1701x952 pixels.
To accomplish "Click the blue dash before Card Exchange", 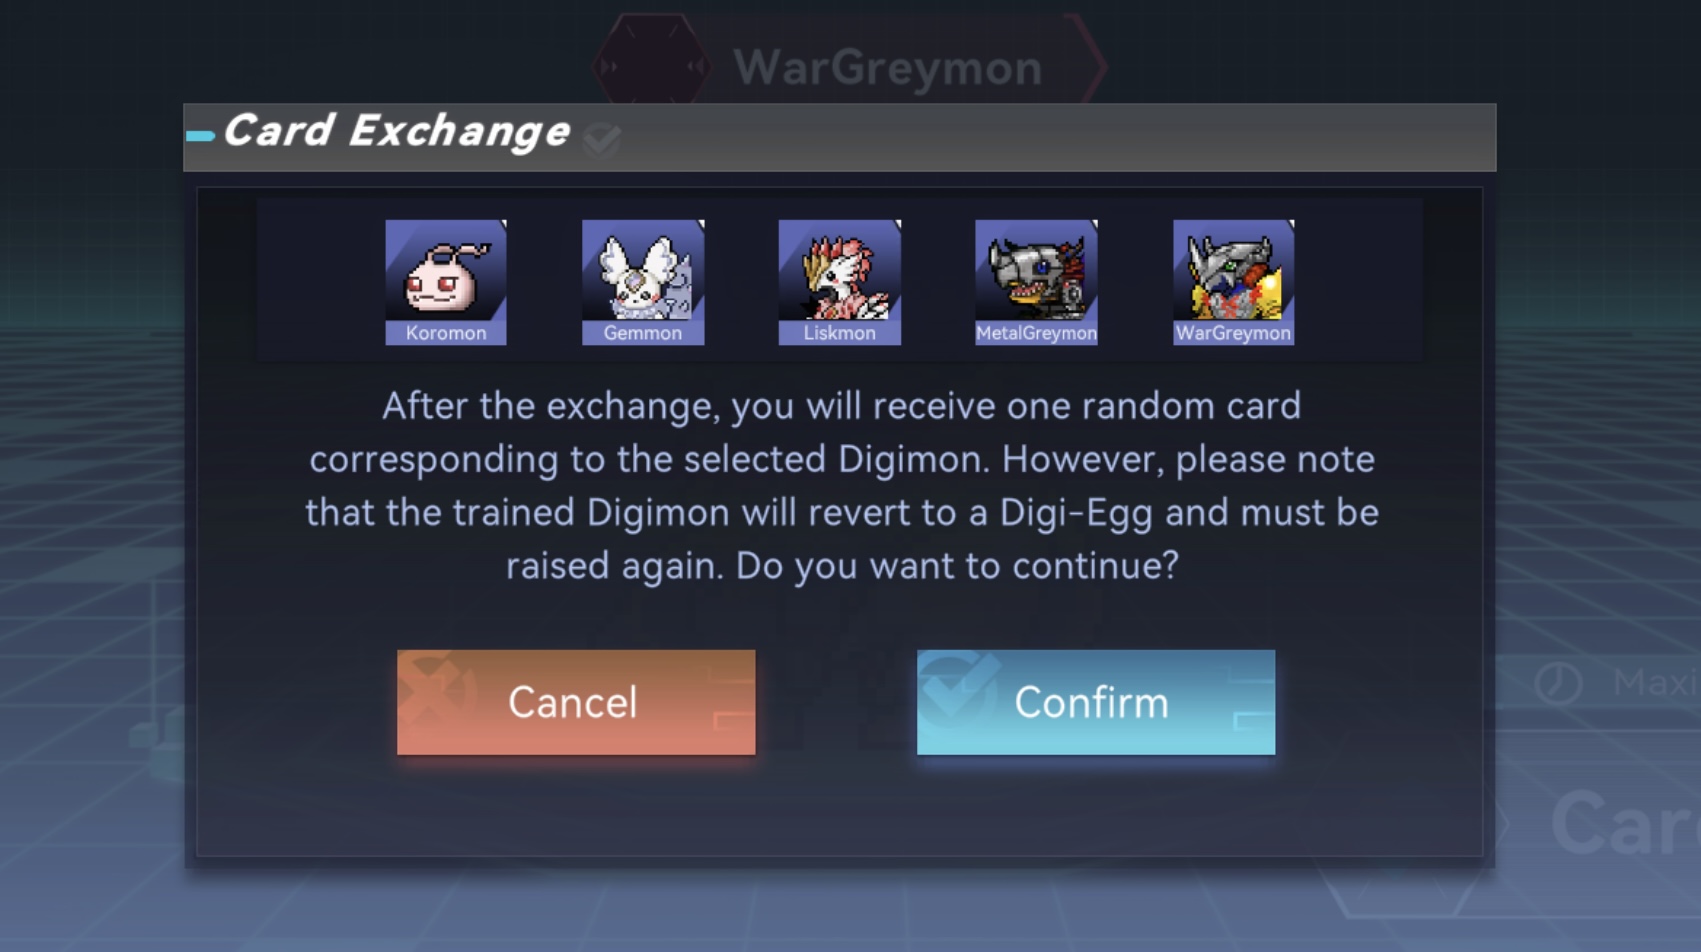I will [x=200, y=136].
